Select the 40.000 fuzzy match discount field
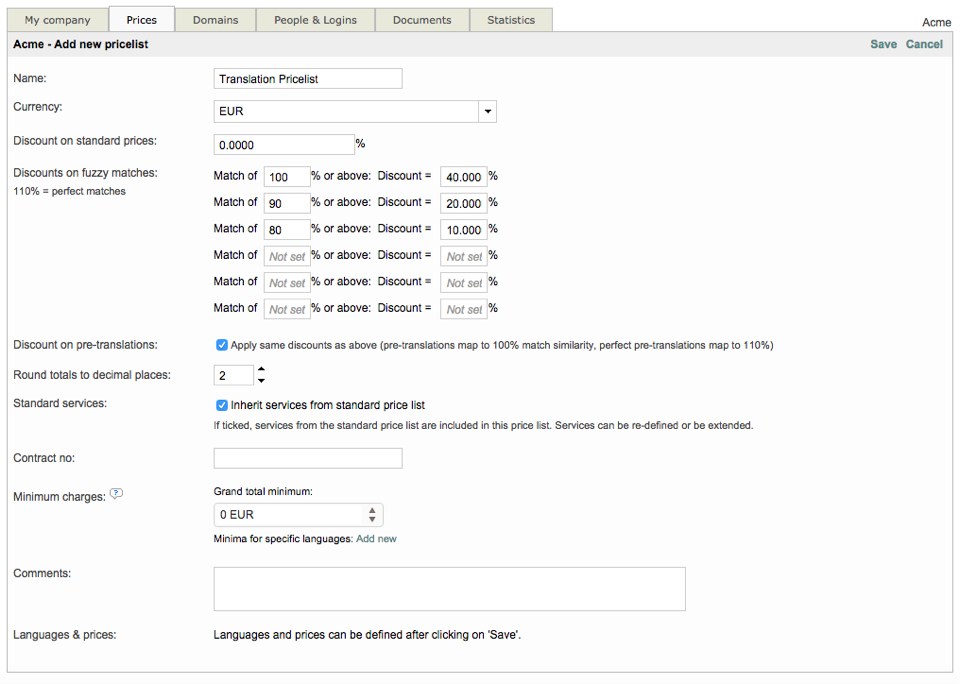The width and height of the screenshot is (960, 684). tap(464, 177)
